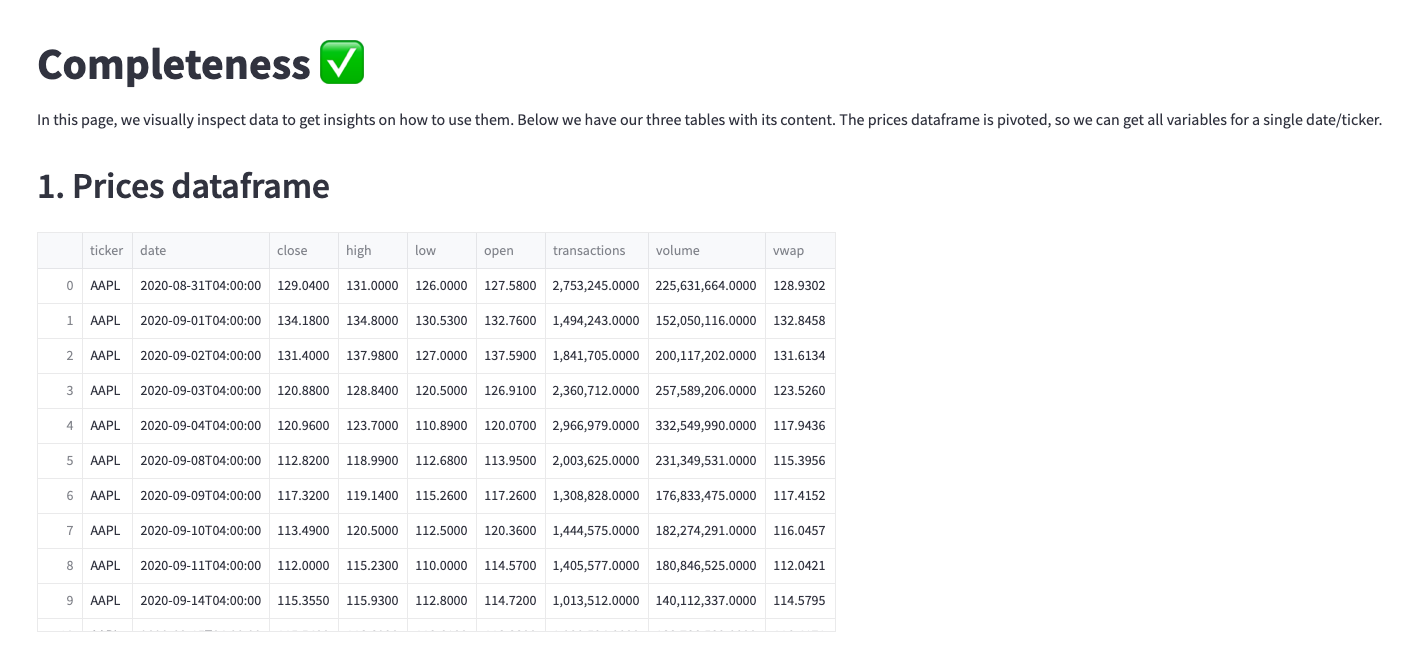Select the vwap column header
Screen dimensions: 1408x662
[800, 251]
